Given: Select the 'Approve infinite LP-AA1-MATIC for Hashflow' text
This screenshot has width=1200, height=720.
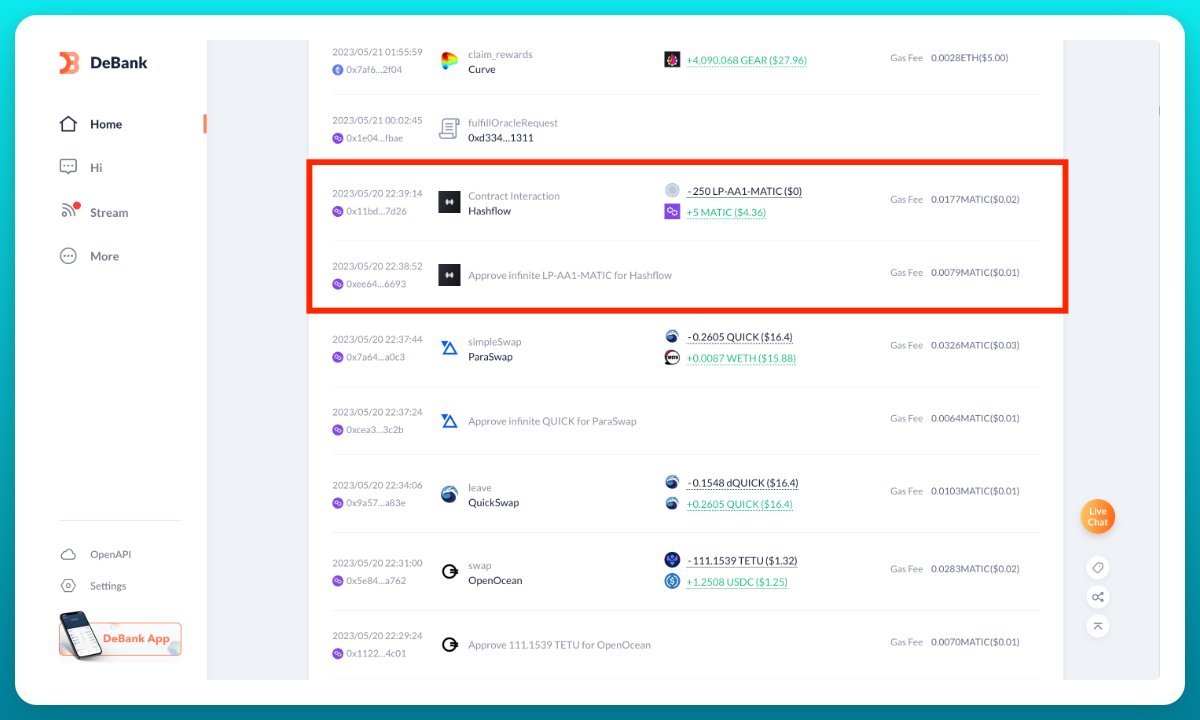Looking at the screenshot, I should tap(570, 275).
